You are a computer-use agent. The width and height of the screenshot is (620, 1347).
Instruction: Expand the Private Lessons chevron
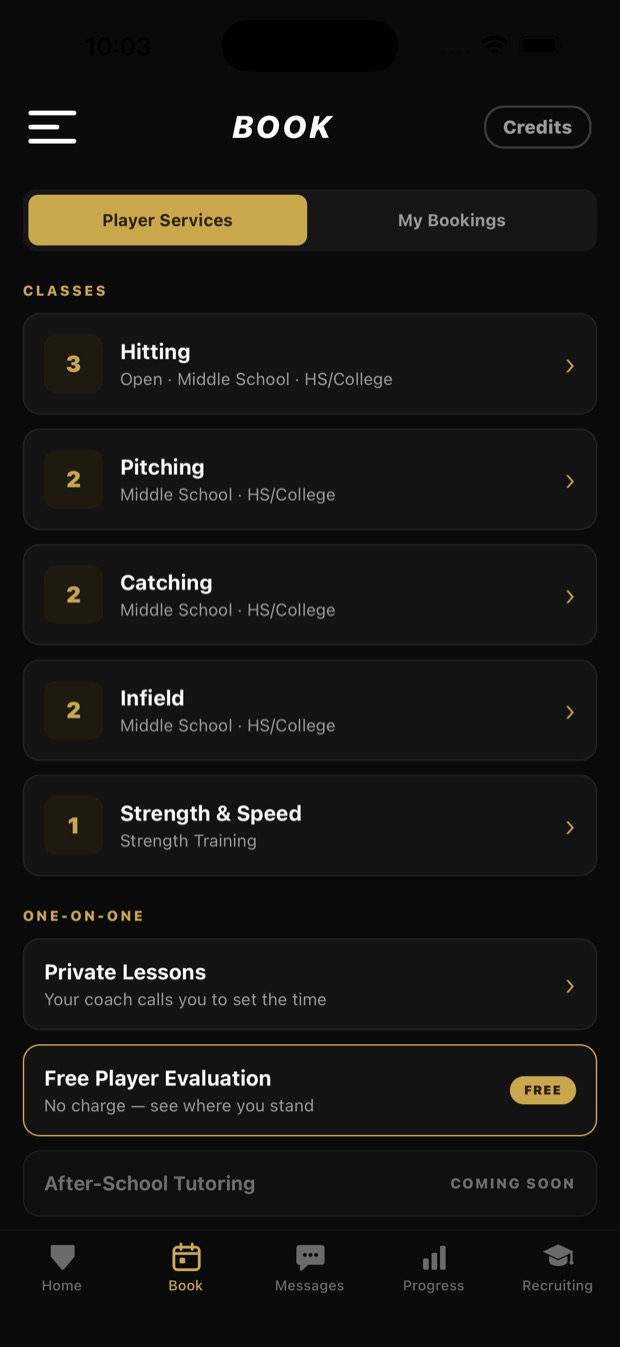point(570,986)
